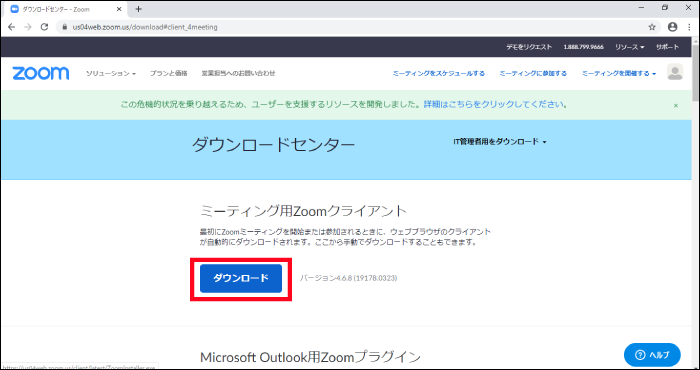Viewport: 700px width, 370px height.
Task: Dismiss the green banner with x
Action: (676, 105)
